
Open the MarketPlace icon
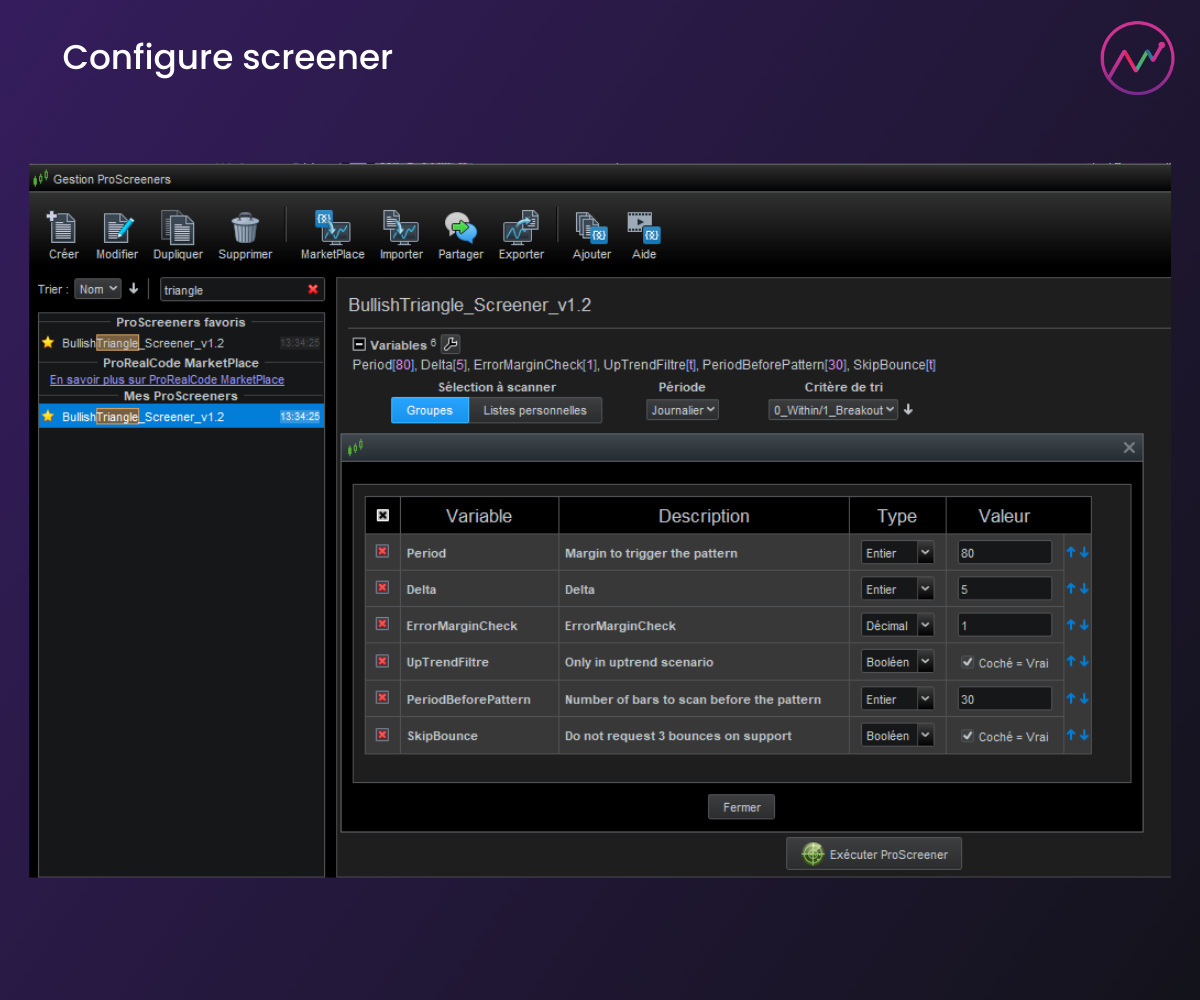(332, 229)
